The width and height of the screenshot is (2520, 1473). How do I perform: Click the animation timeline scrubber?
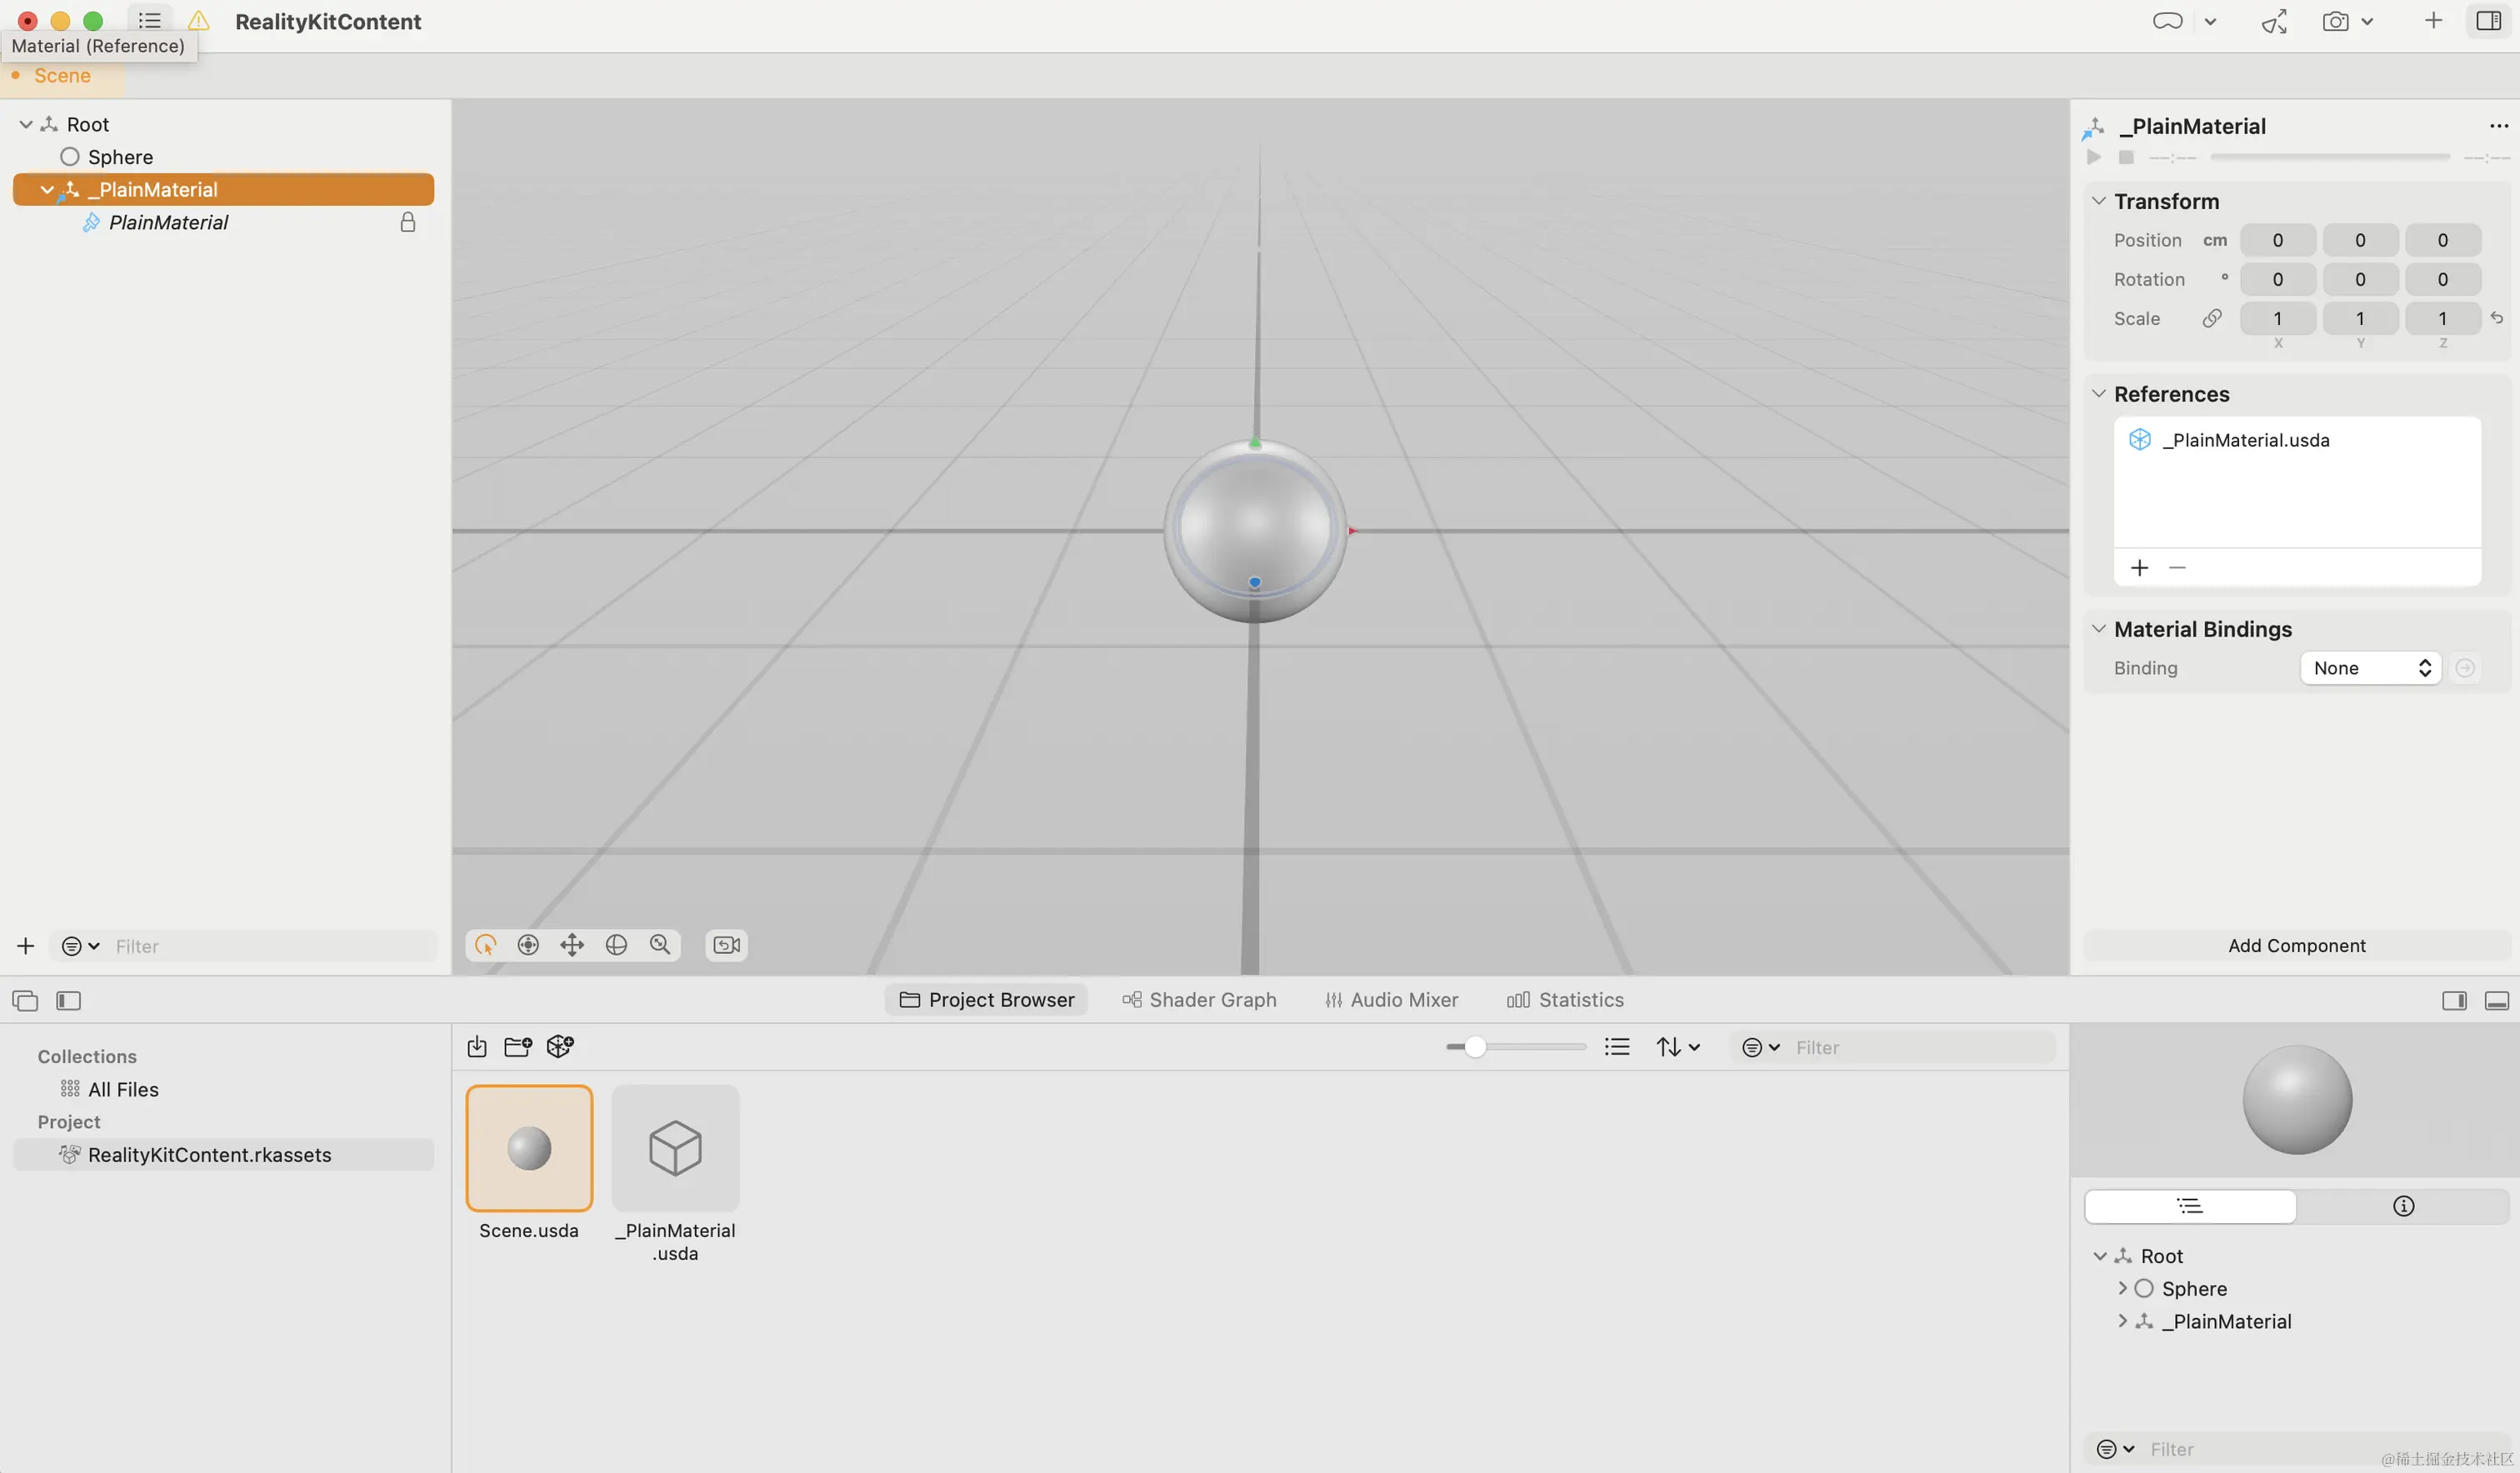pos(2329,157)
